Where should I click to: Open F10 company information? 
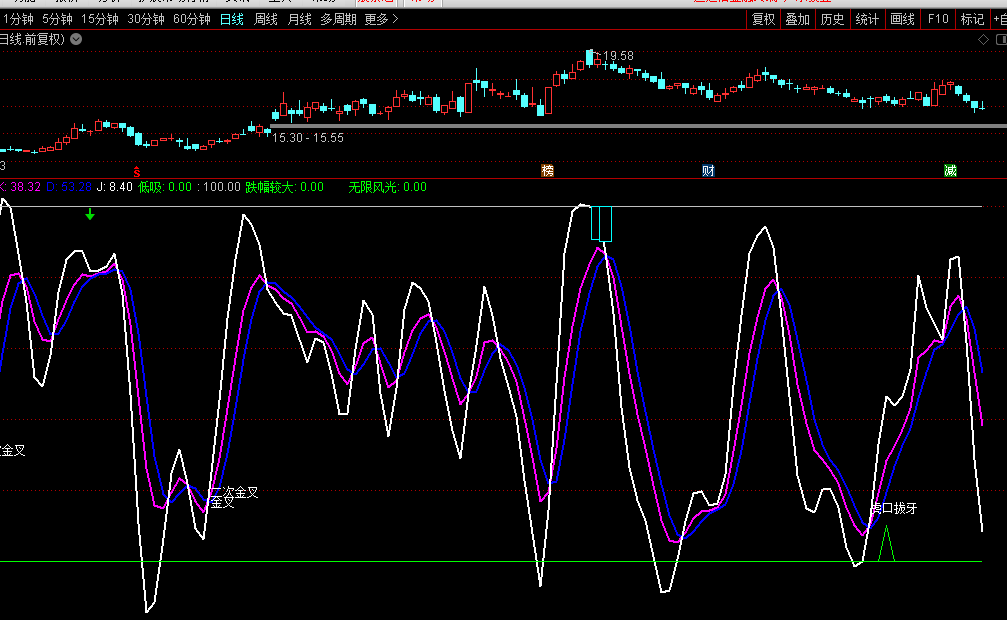938,19
